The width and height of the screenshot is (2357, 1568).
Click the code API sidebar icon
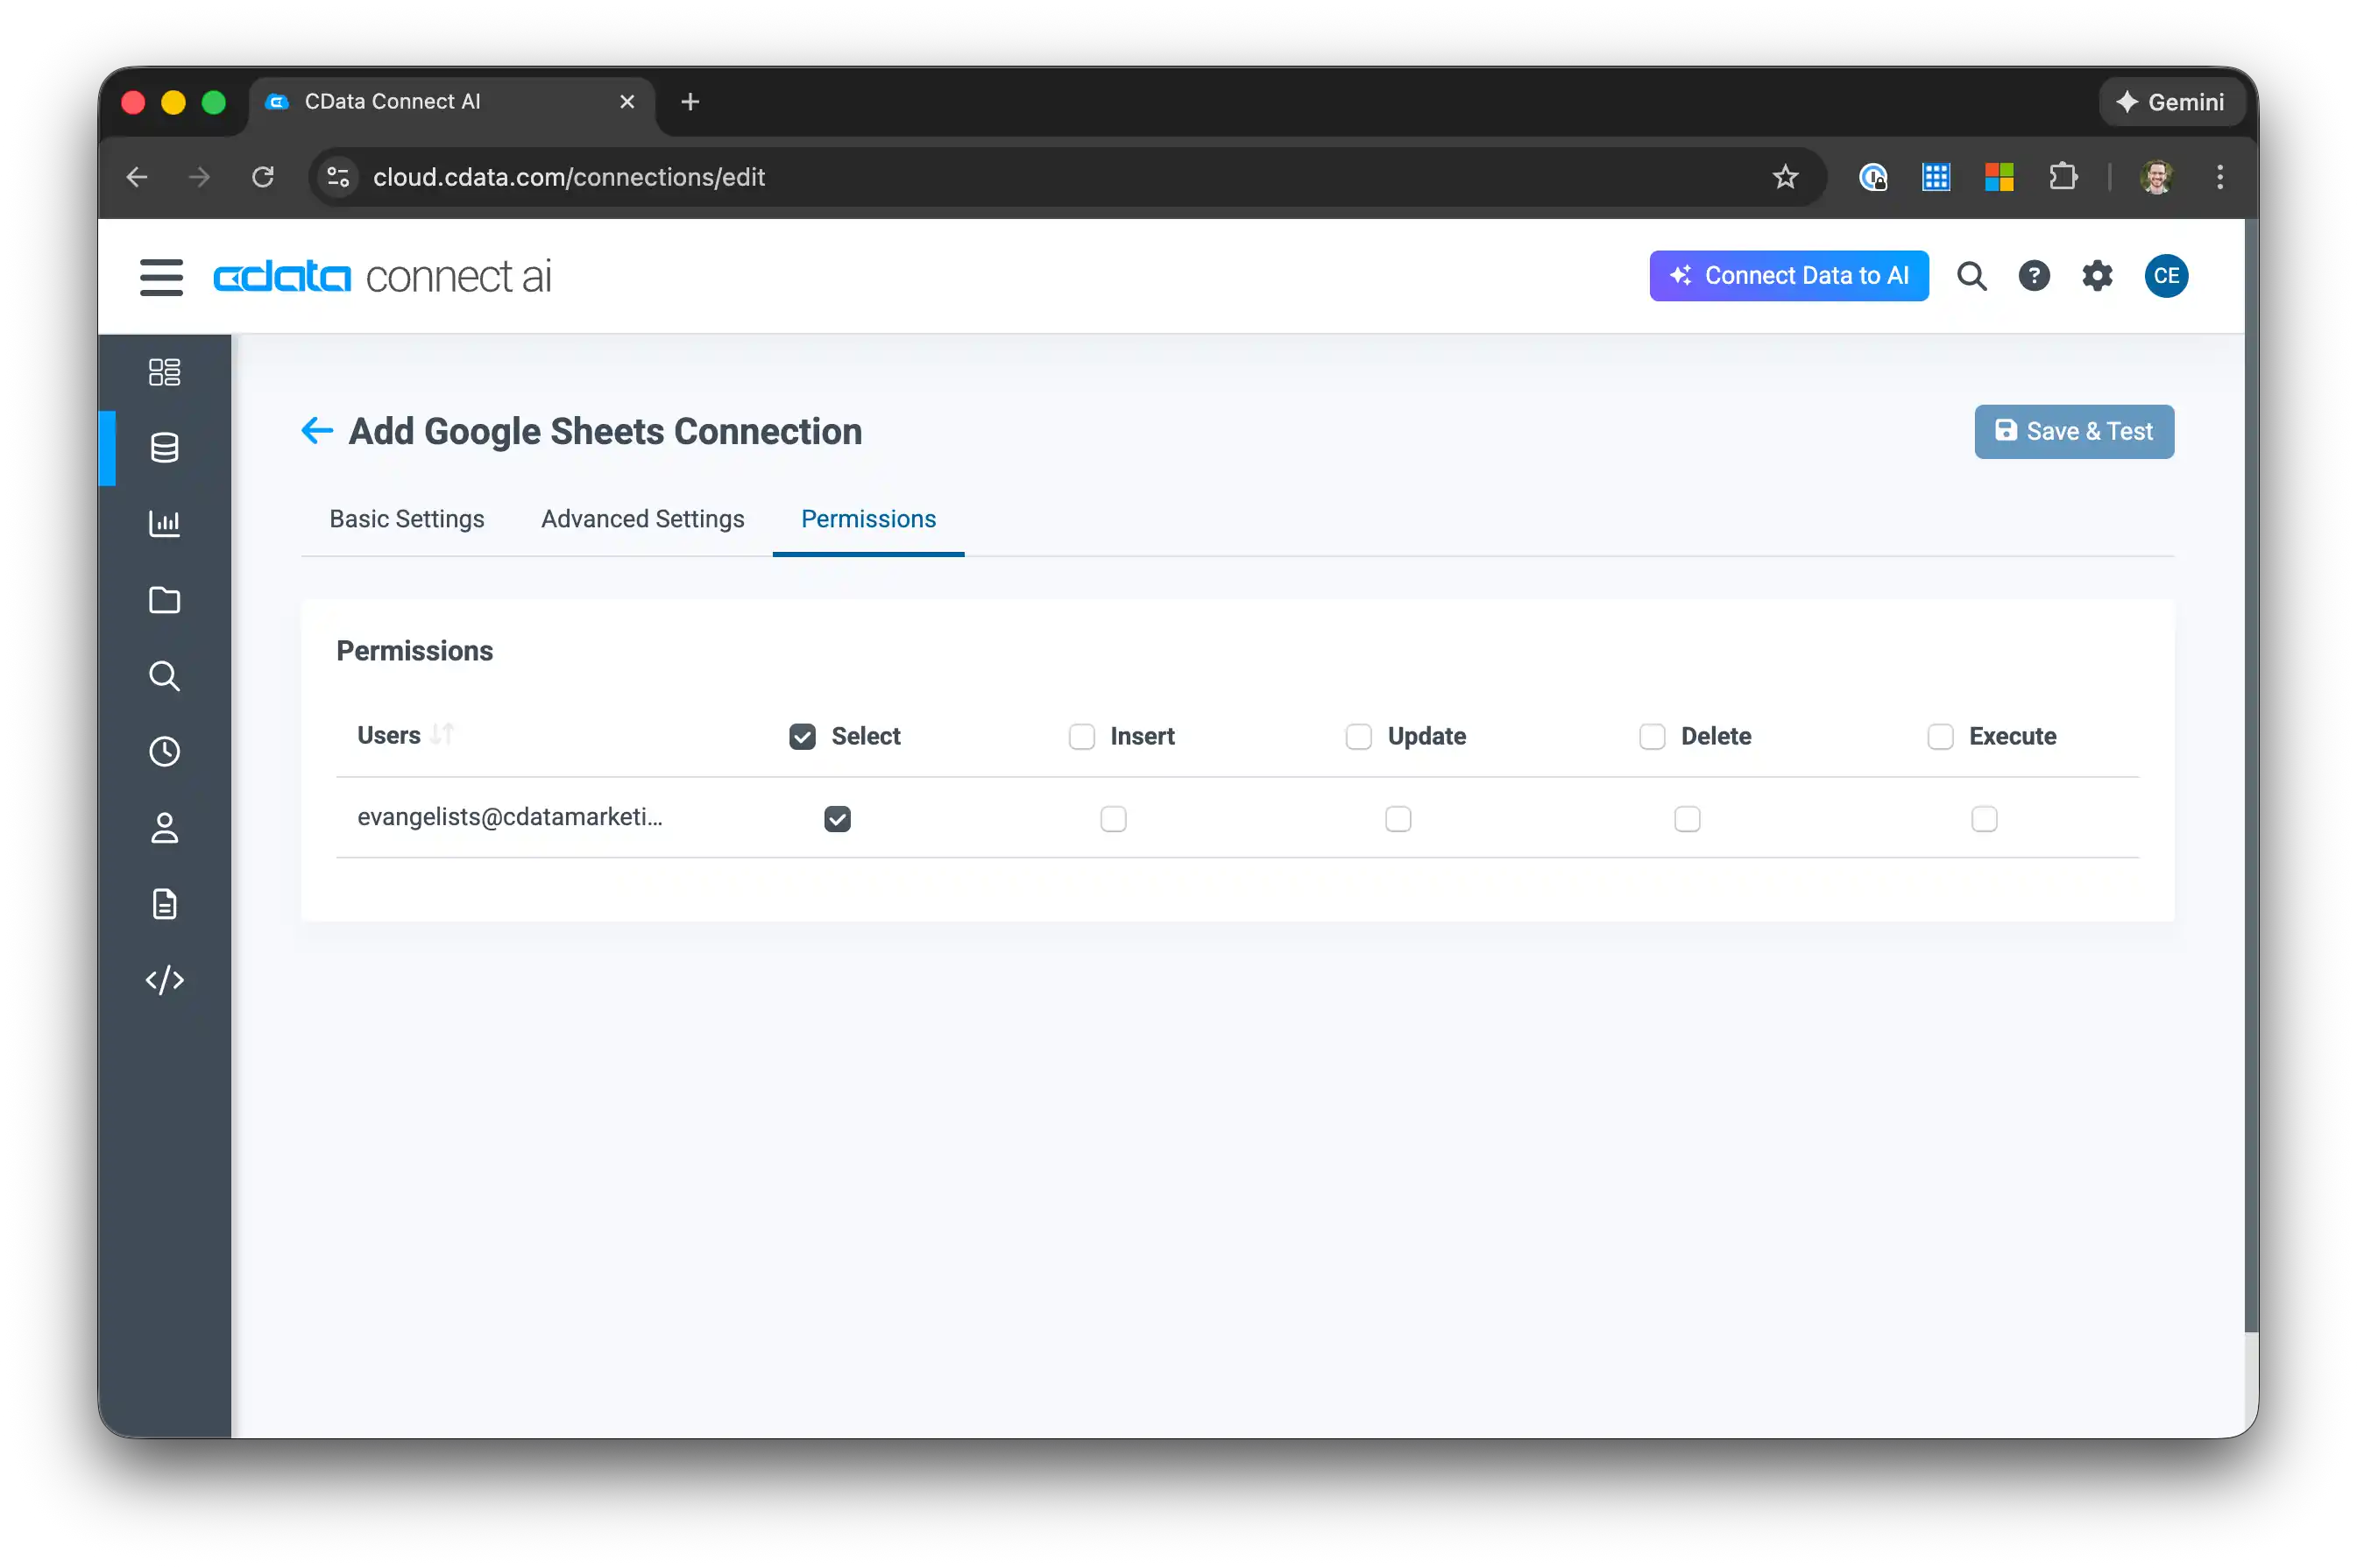click(x=164, y=980)
